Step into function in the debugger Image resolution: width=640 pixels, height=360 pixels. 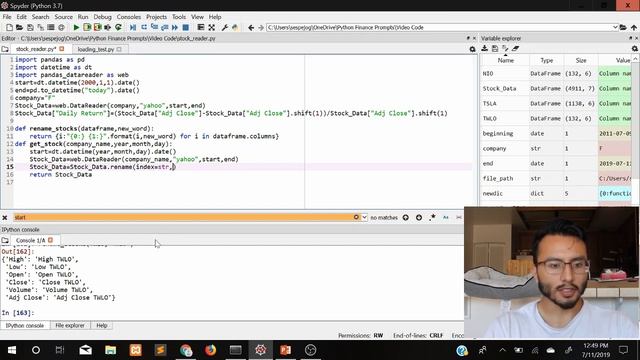click(x=154, y=27)
